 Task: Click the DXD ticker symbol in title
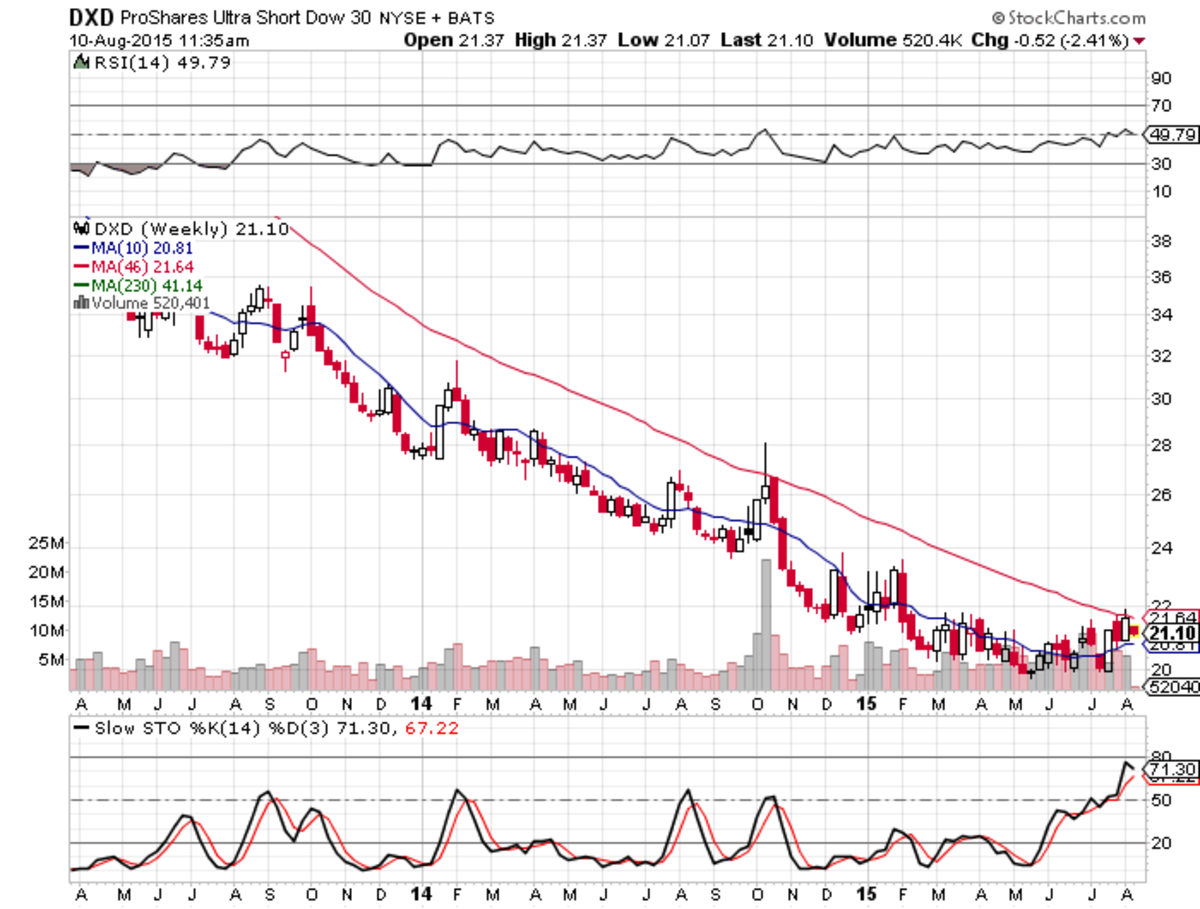pos(90,18)
